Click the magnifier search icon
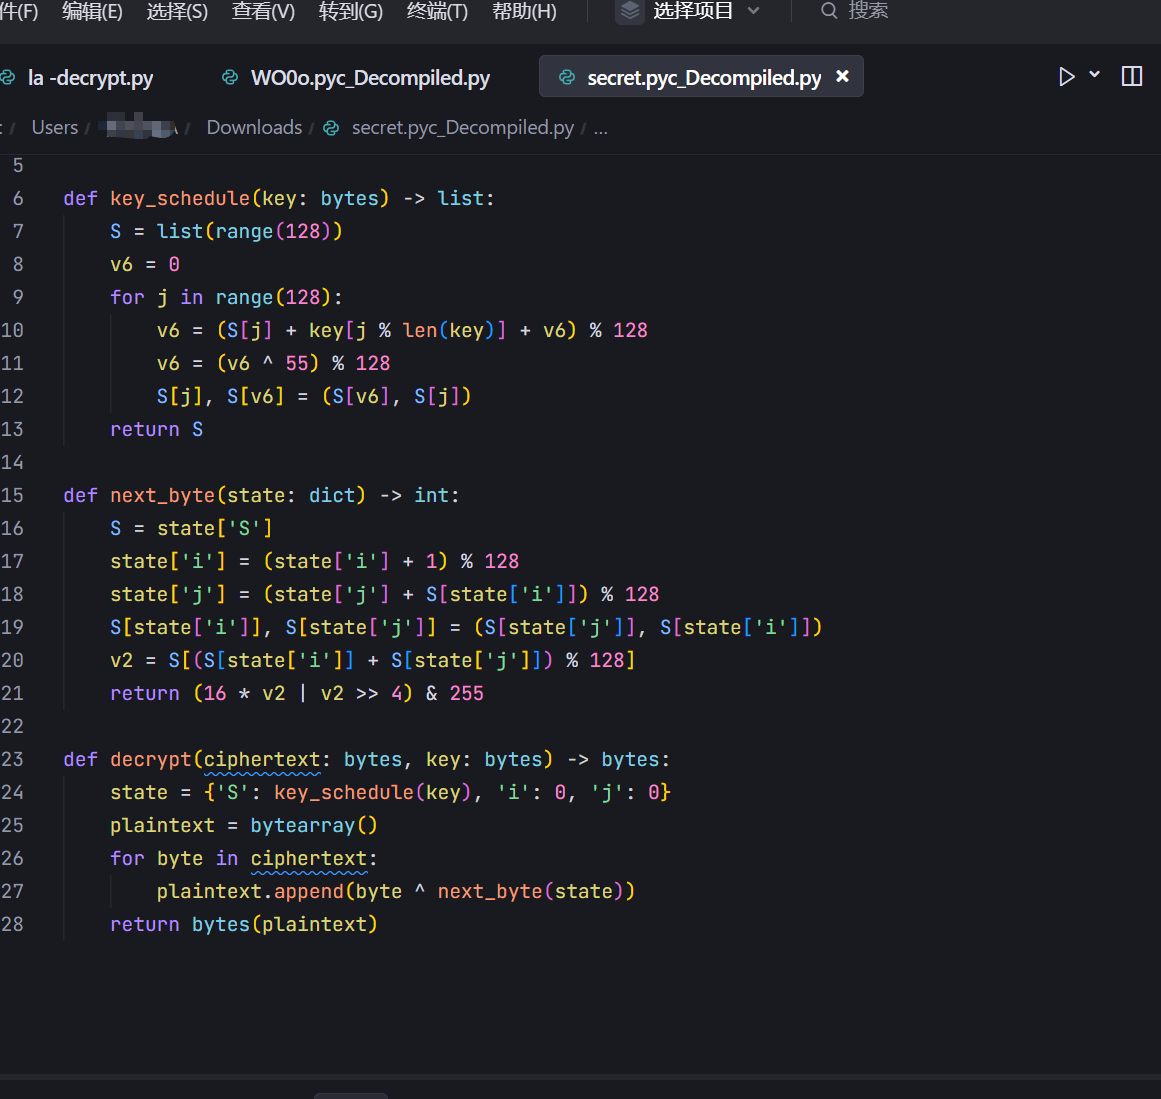 [829, 11]
